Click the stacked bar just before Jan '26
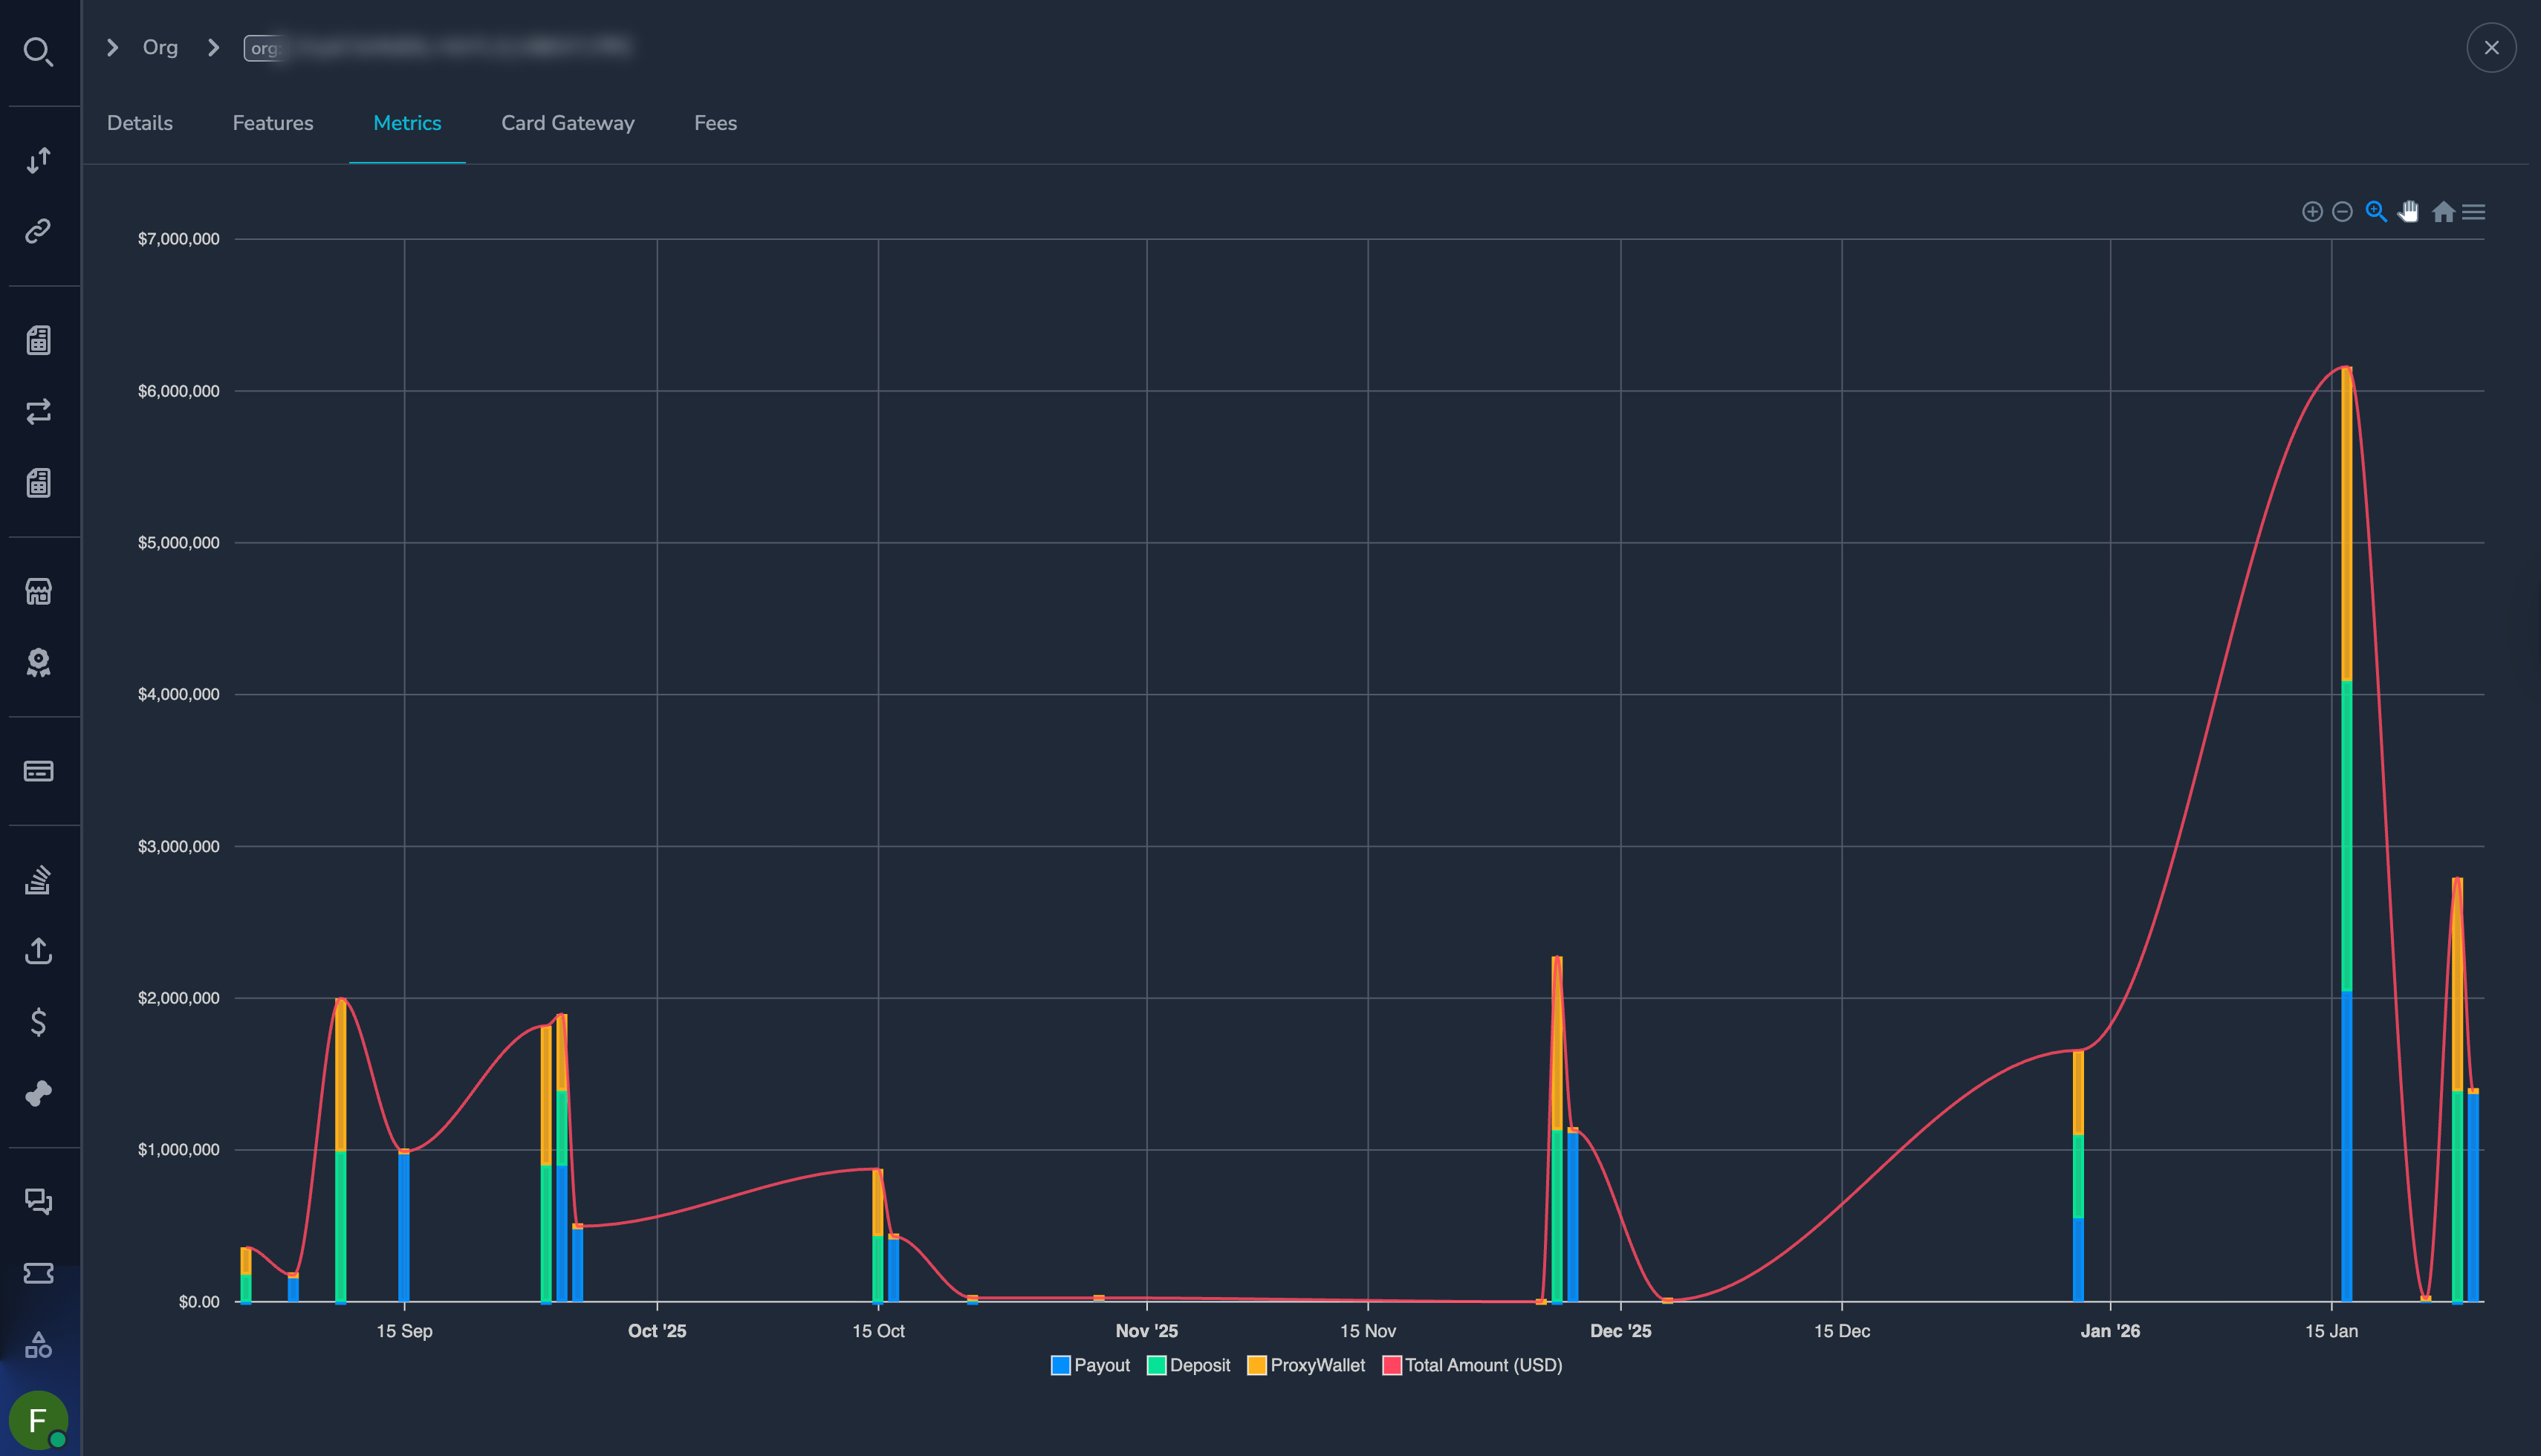This screenshot has width=2541, height=1456. click(2078, 1176)
